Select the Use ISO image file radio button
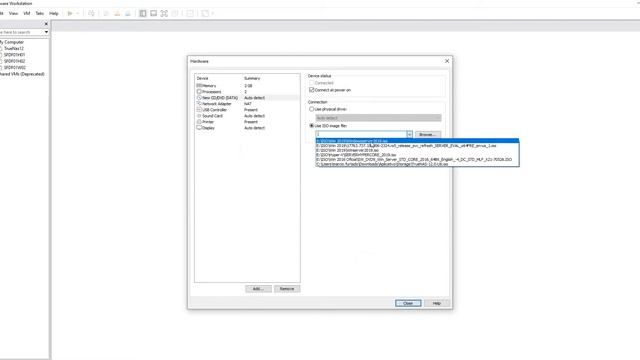This screenshot has height=360, width=640. tap(312, 126)
